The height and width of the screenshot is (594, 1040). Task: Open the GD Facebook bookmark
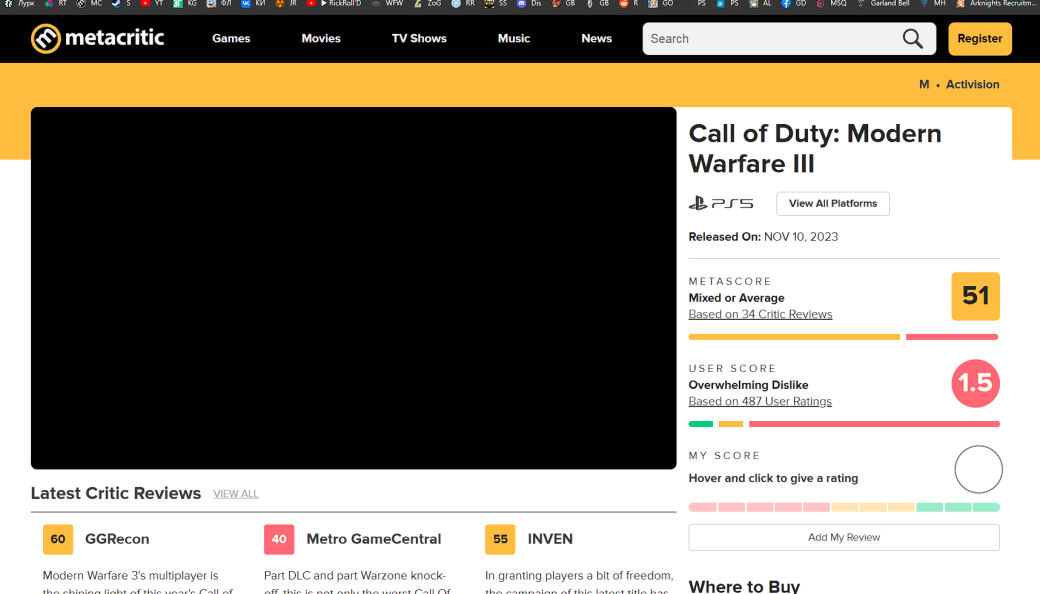(x=794, y=3)
